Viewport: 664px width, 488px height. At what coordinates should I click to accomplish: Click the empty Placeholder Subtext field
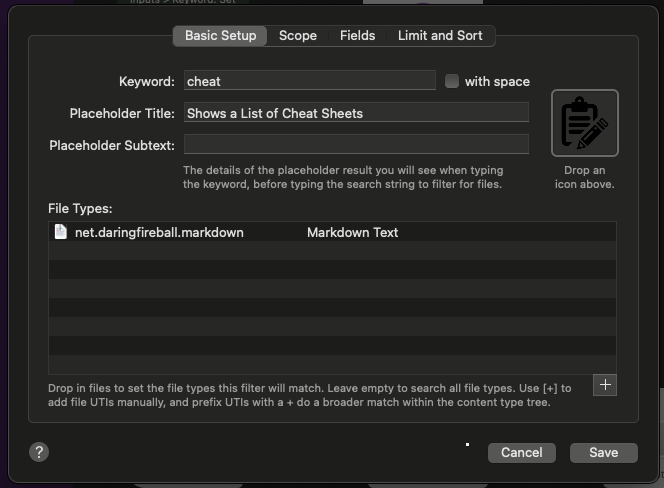[356, 144]
